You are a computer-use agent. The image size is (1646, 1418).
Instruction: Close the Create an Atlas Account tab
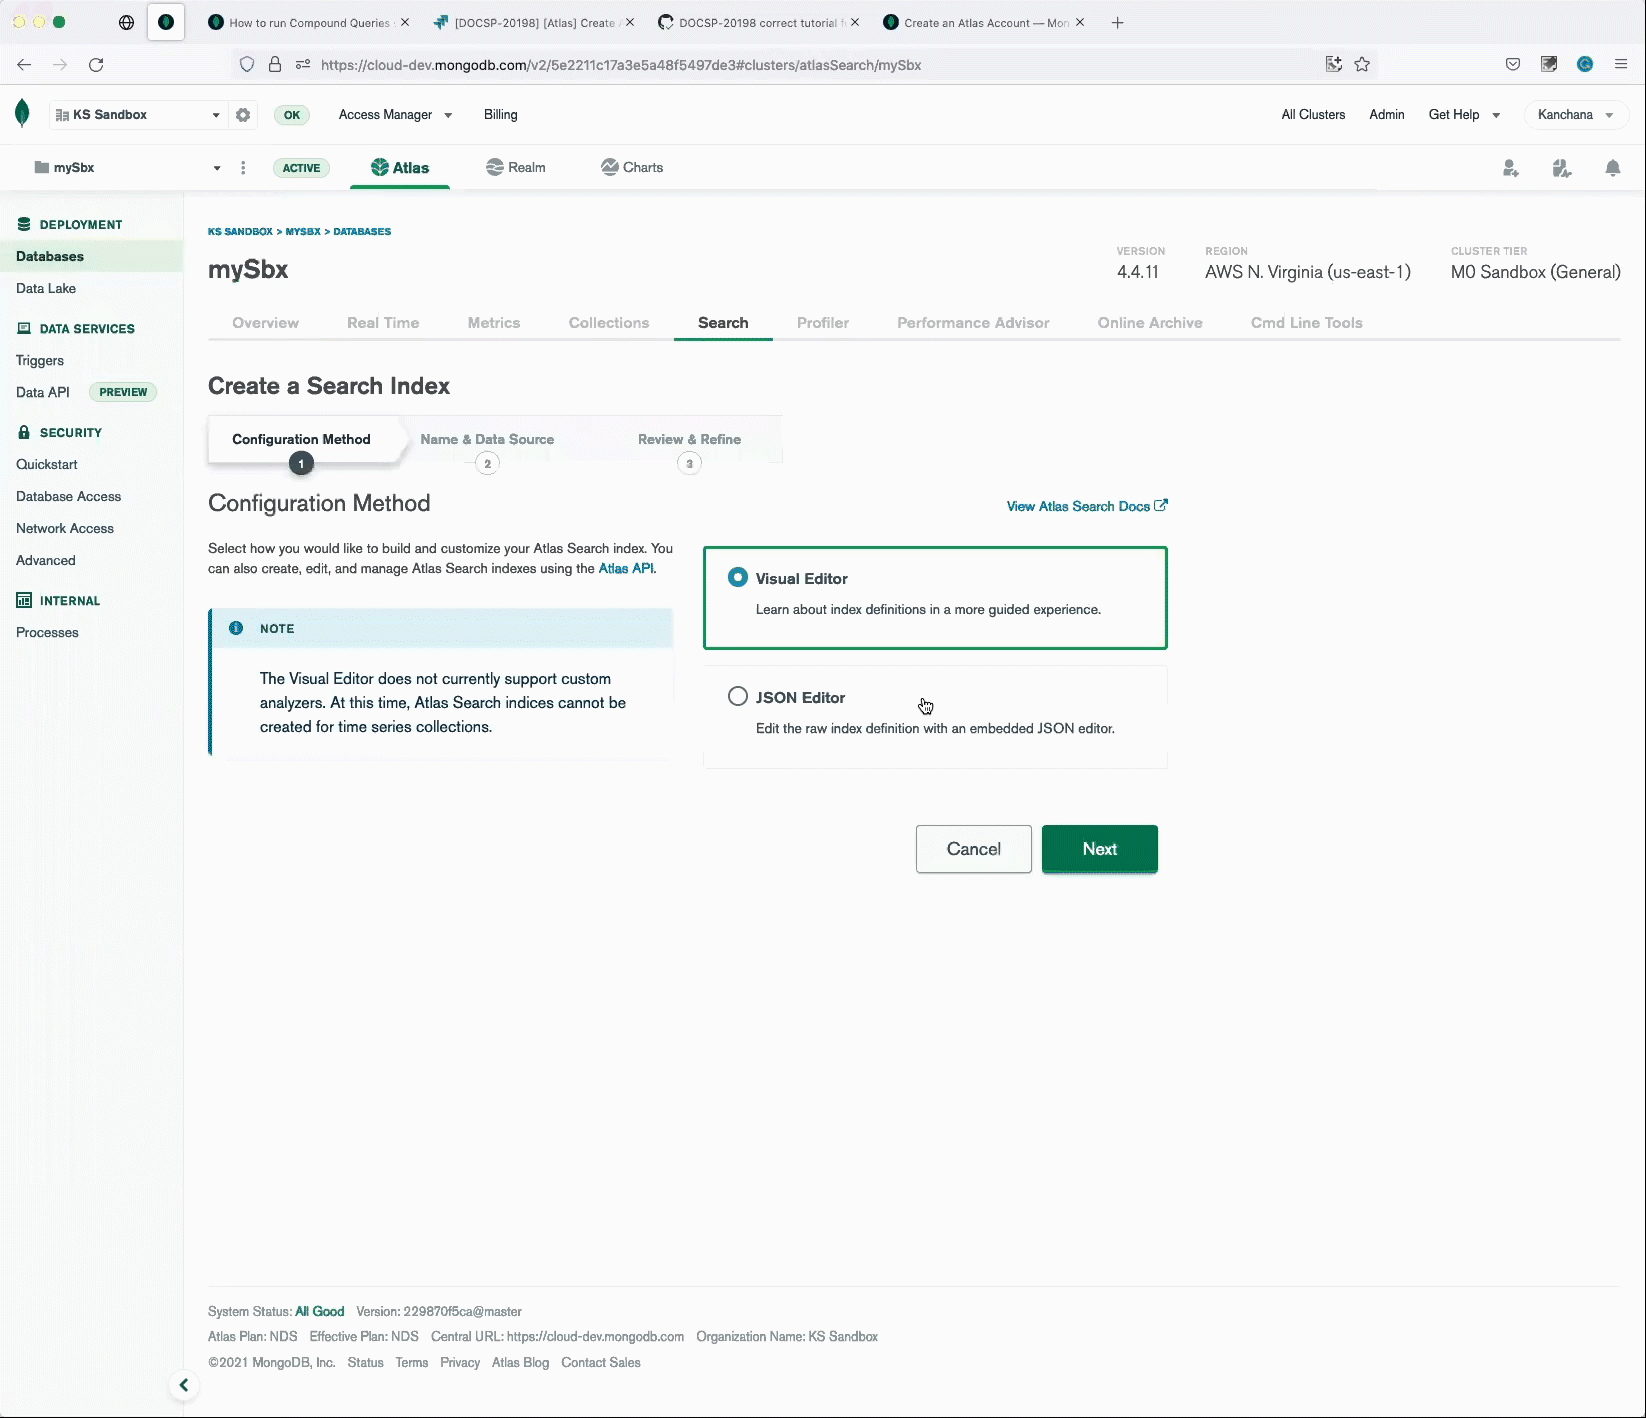1080,22
